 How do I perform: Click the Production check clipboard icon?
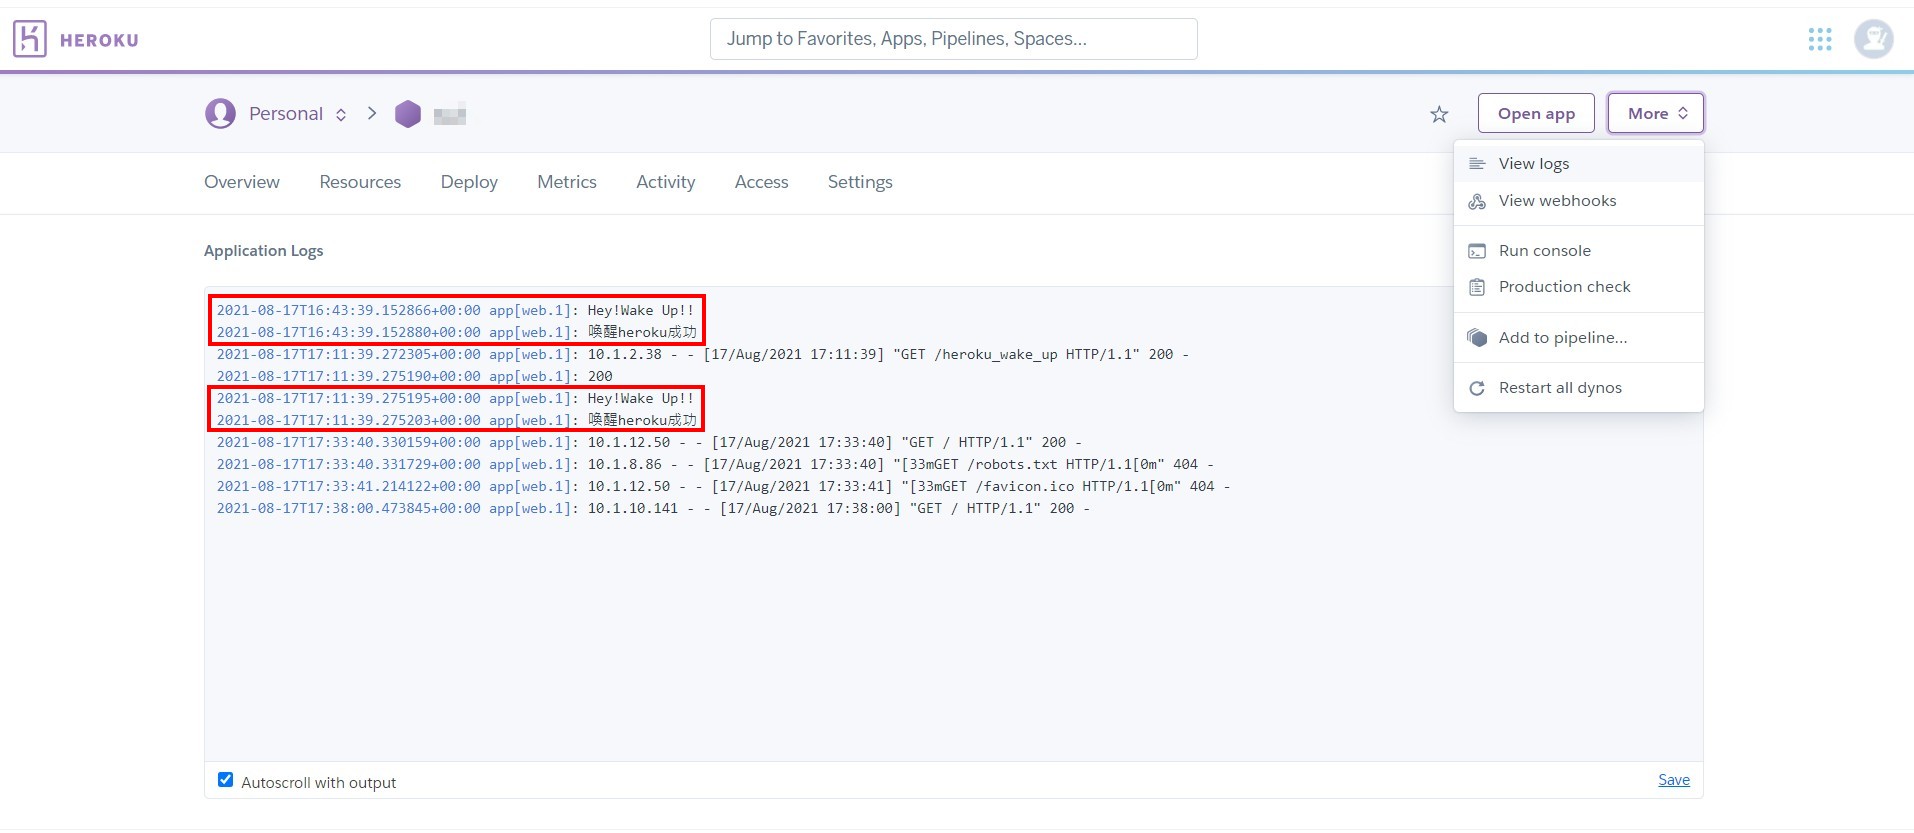tap(1477, 287)
